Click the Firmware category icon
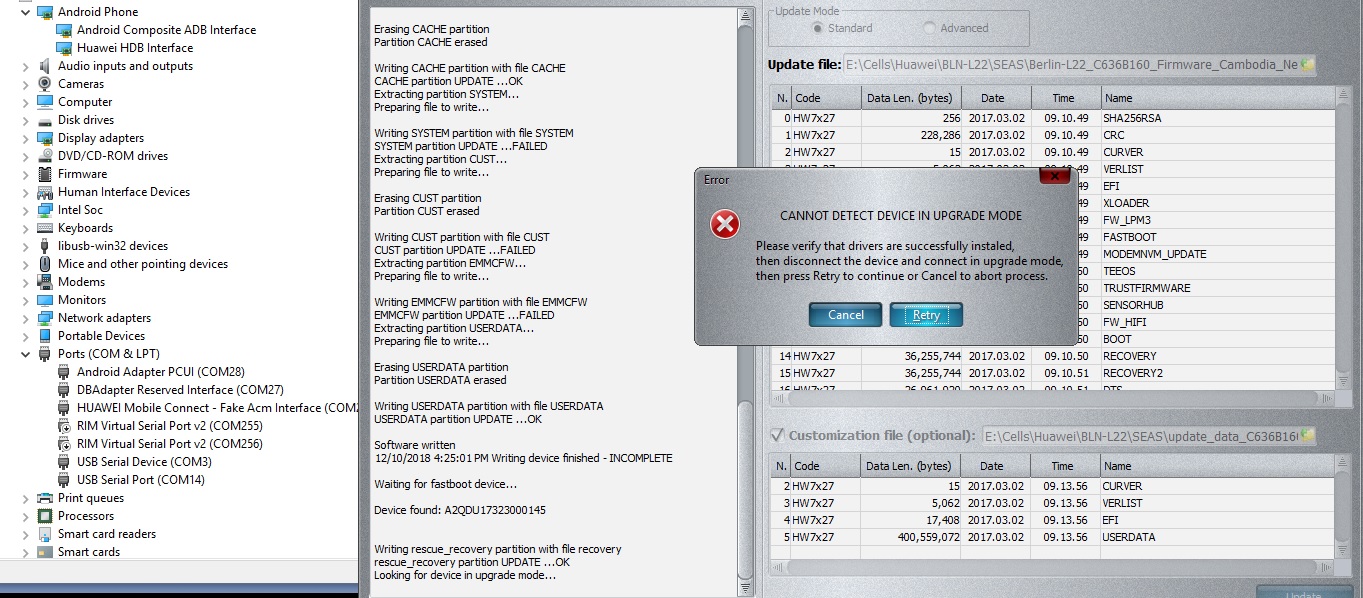This screenshot has height=598, width=1363. (x=45, y=174)
